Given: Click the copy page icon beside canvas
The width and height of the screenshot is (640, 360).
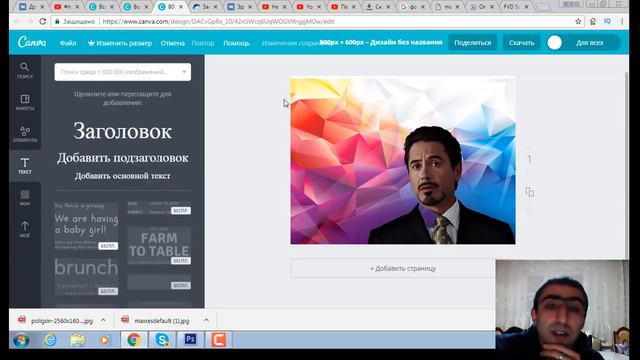Looking at the screenshot, I should click(x=529, y=192).
